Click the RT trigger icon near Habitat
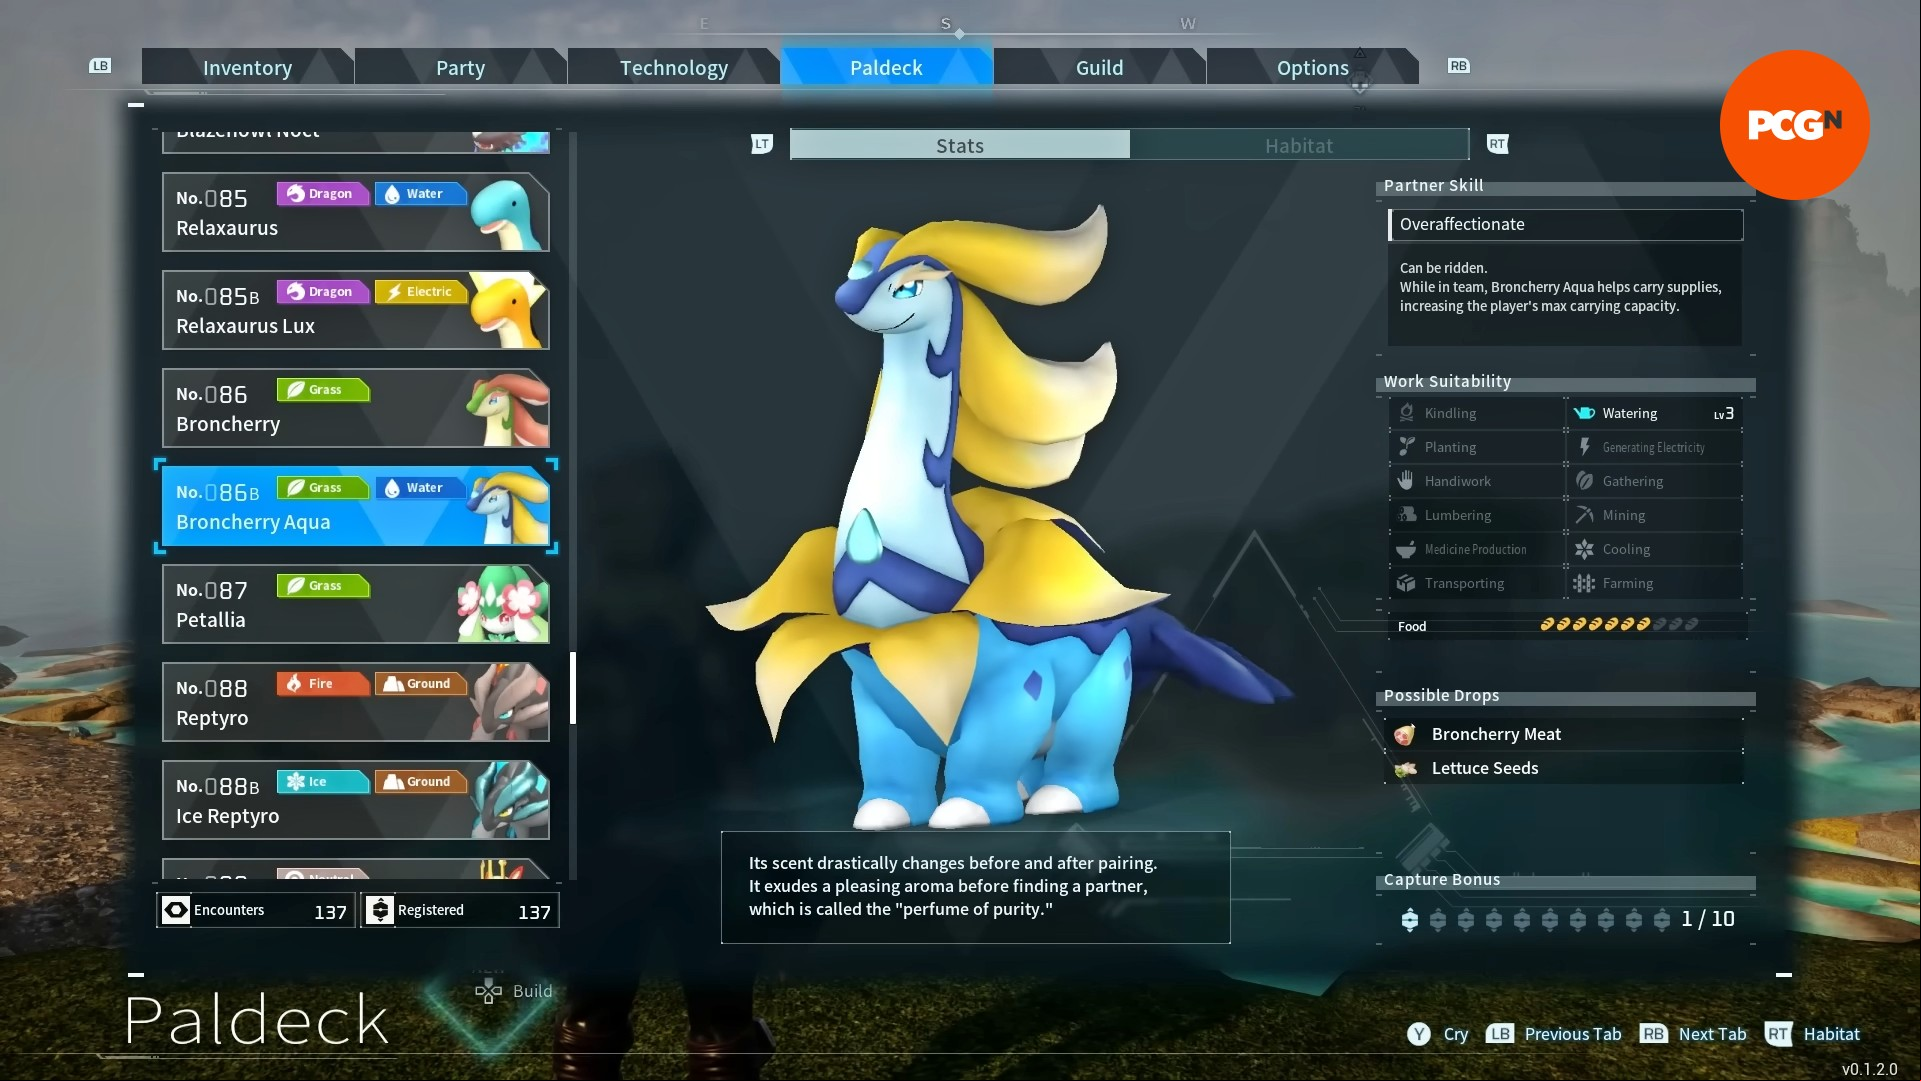 (1497, 144)
